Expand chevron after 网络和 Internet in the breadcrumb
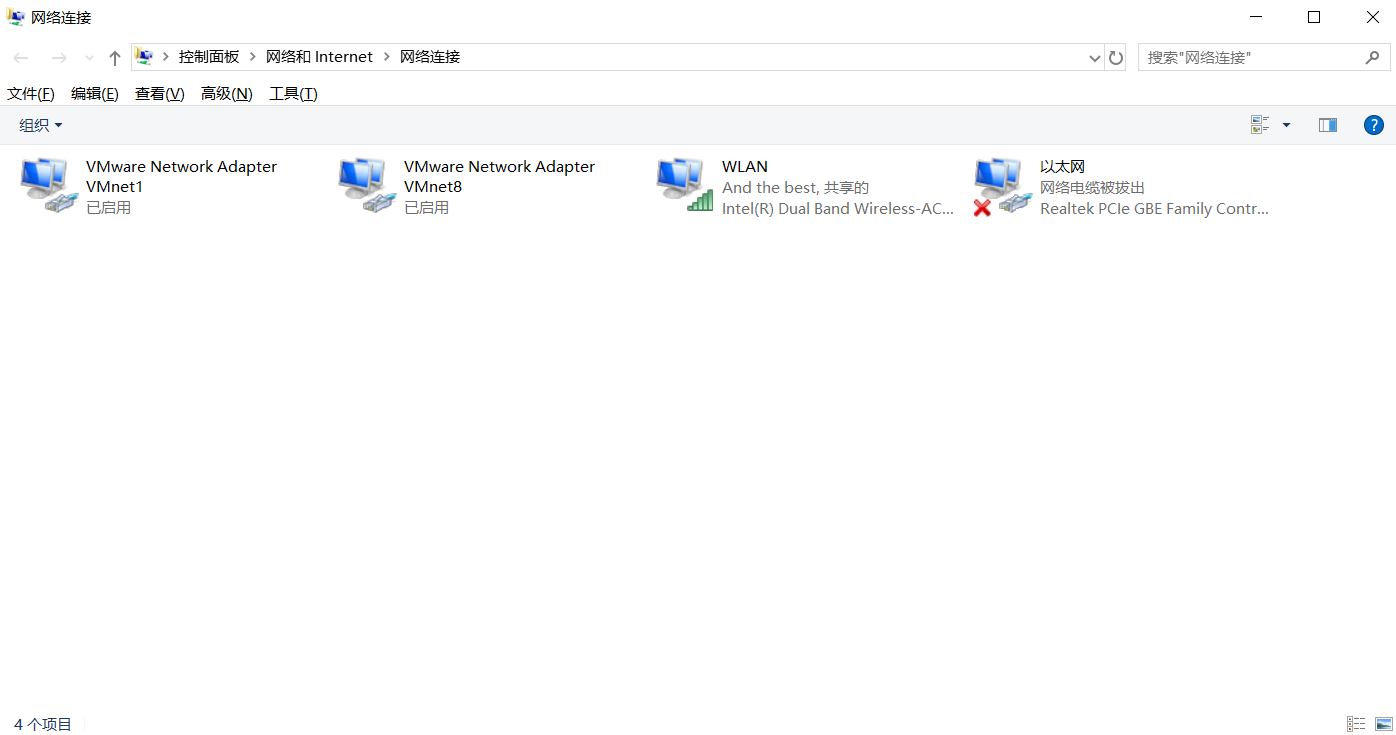 pyautogui.click(x=386, y=57)
